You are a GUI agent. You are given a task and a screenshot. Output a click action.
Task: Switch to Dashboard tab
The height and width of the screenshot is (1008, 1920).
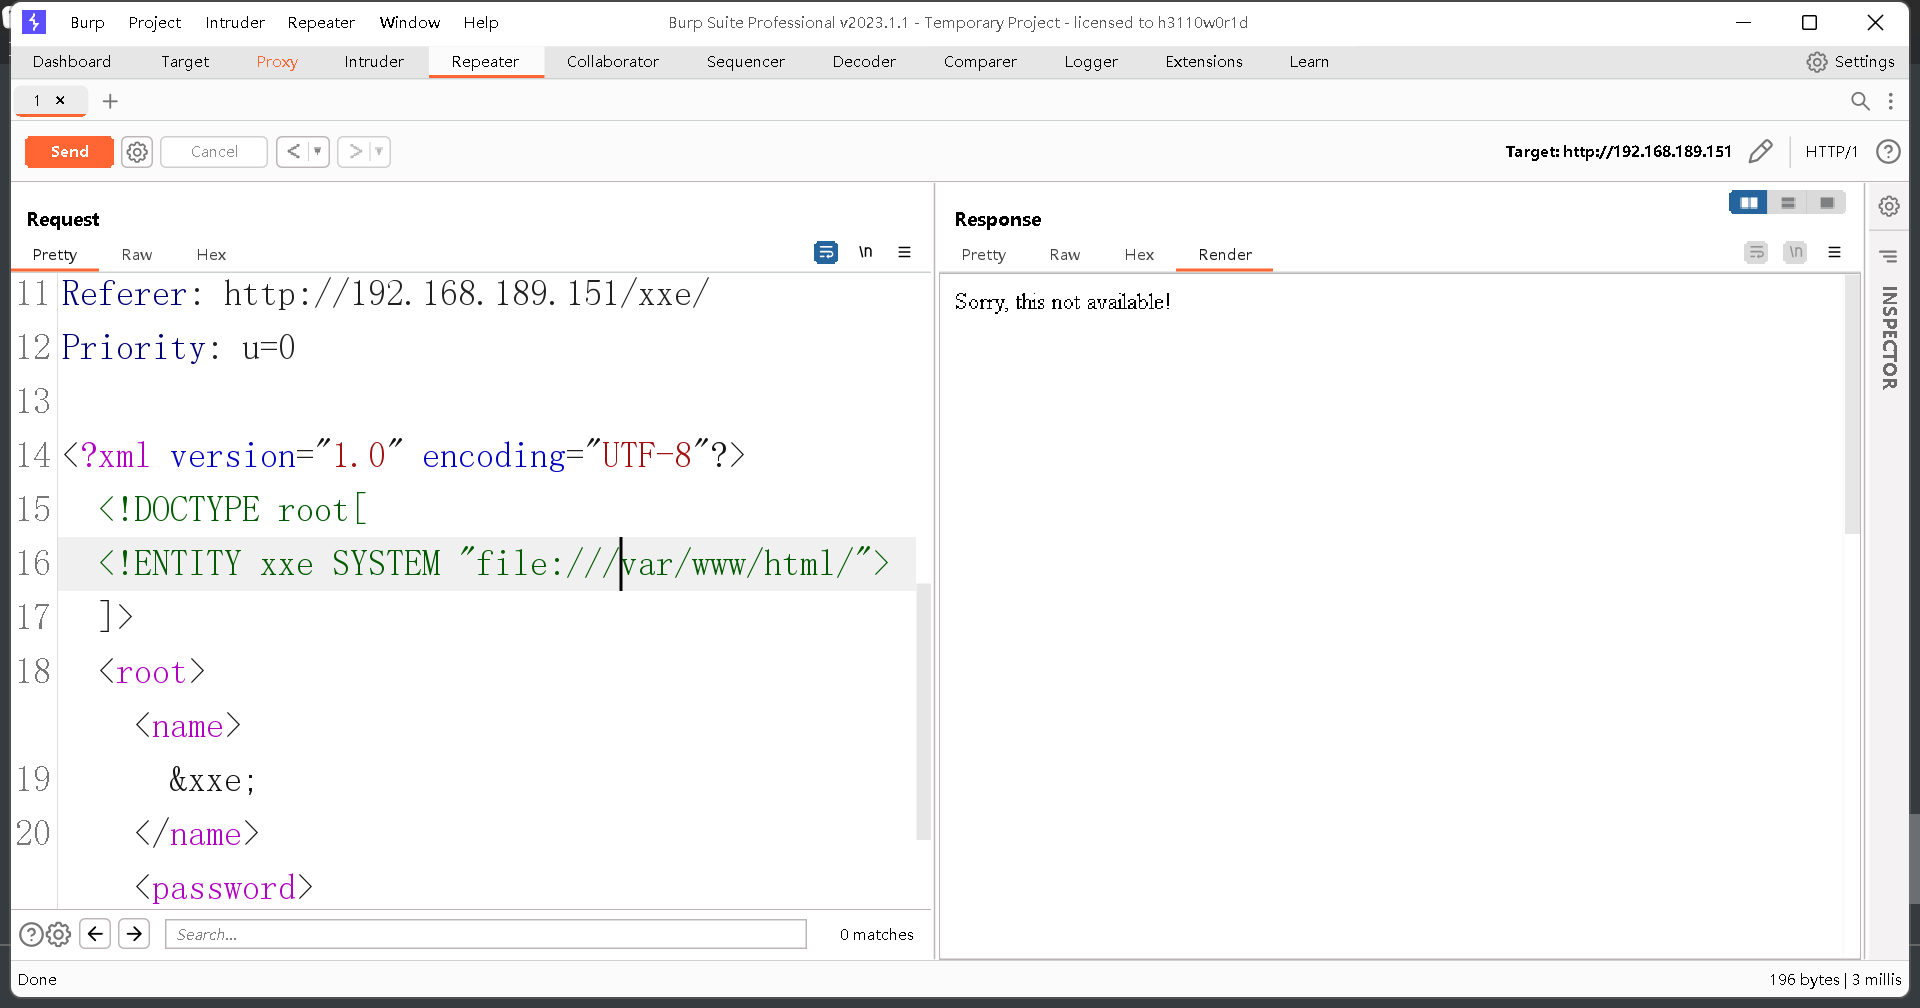[x=72, y=62]
